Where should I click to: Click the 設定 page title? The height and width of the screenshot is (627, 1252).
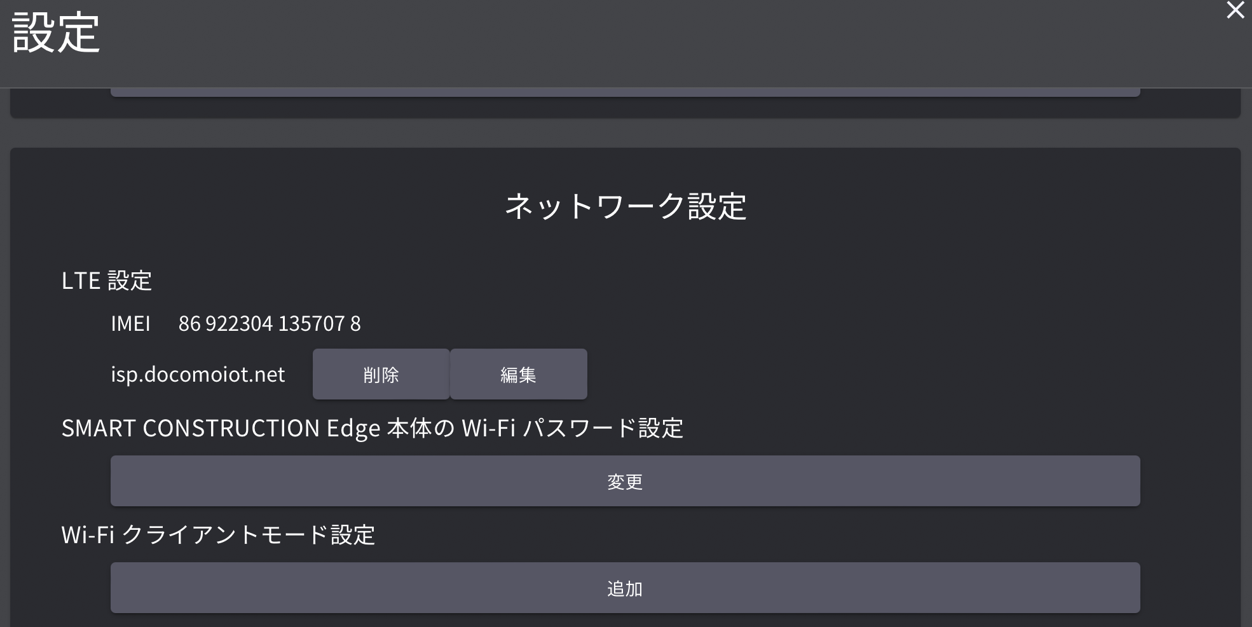(x=56, y=33)
